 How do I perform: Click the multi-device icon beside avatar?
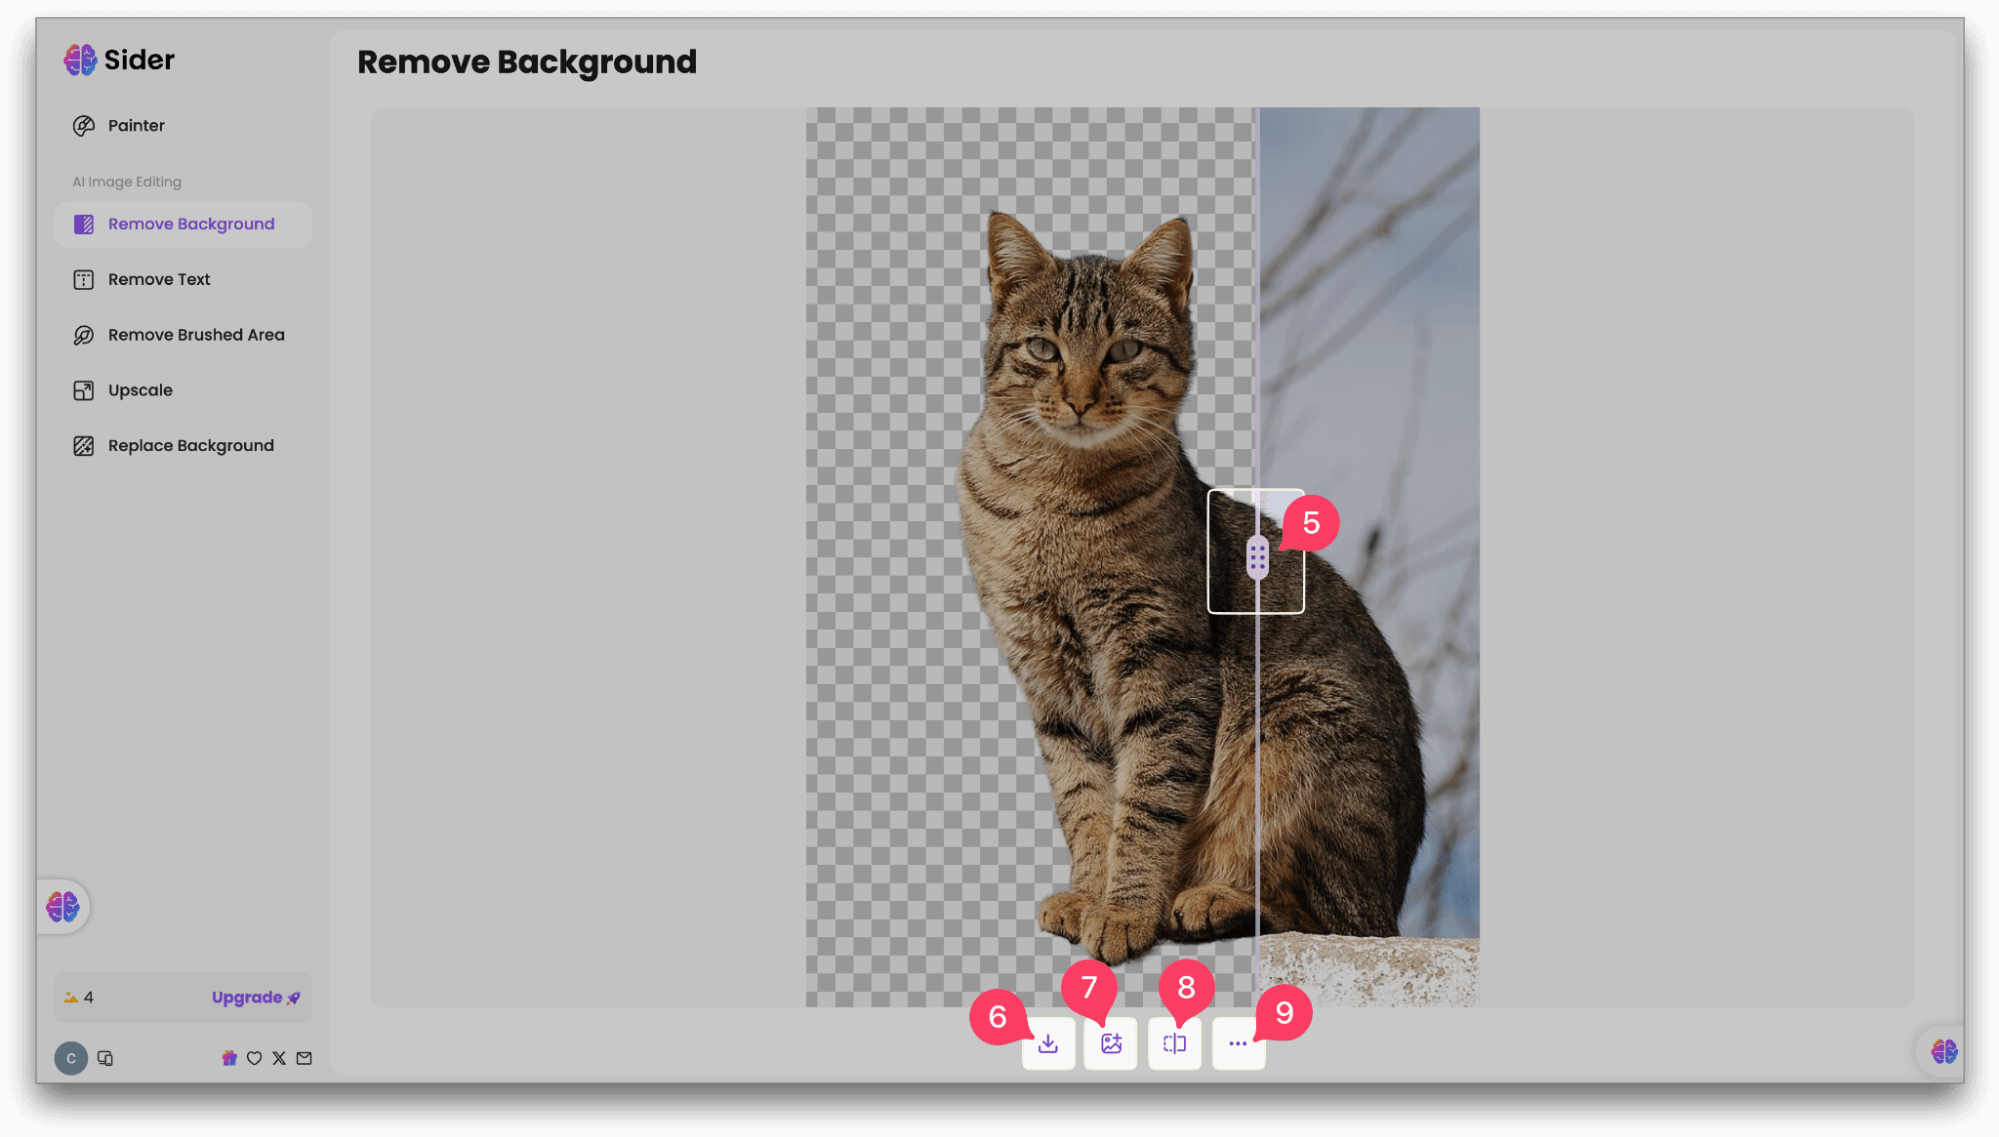coord(105,1058)
